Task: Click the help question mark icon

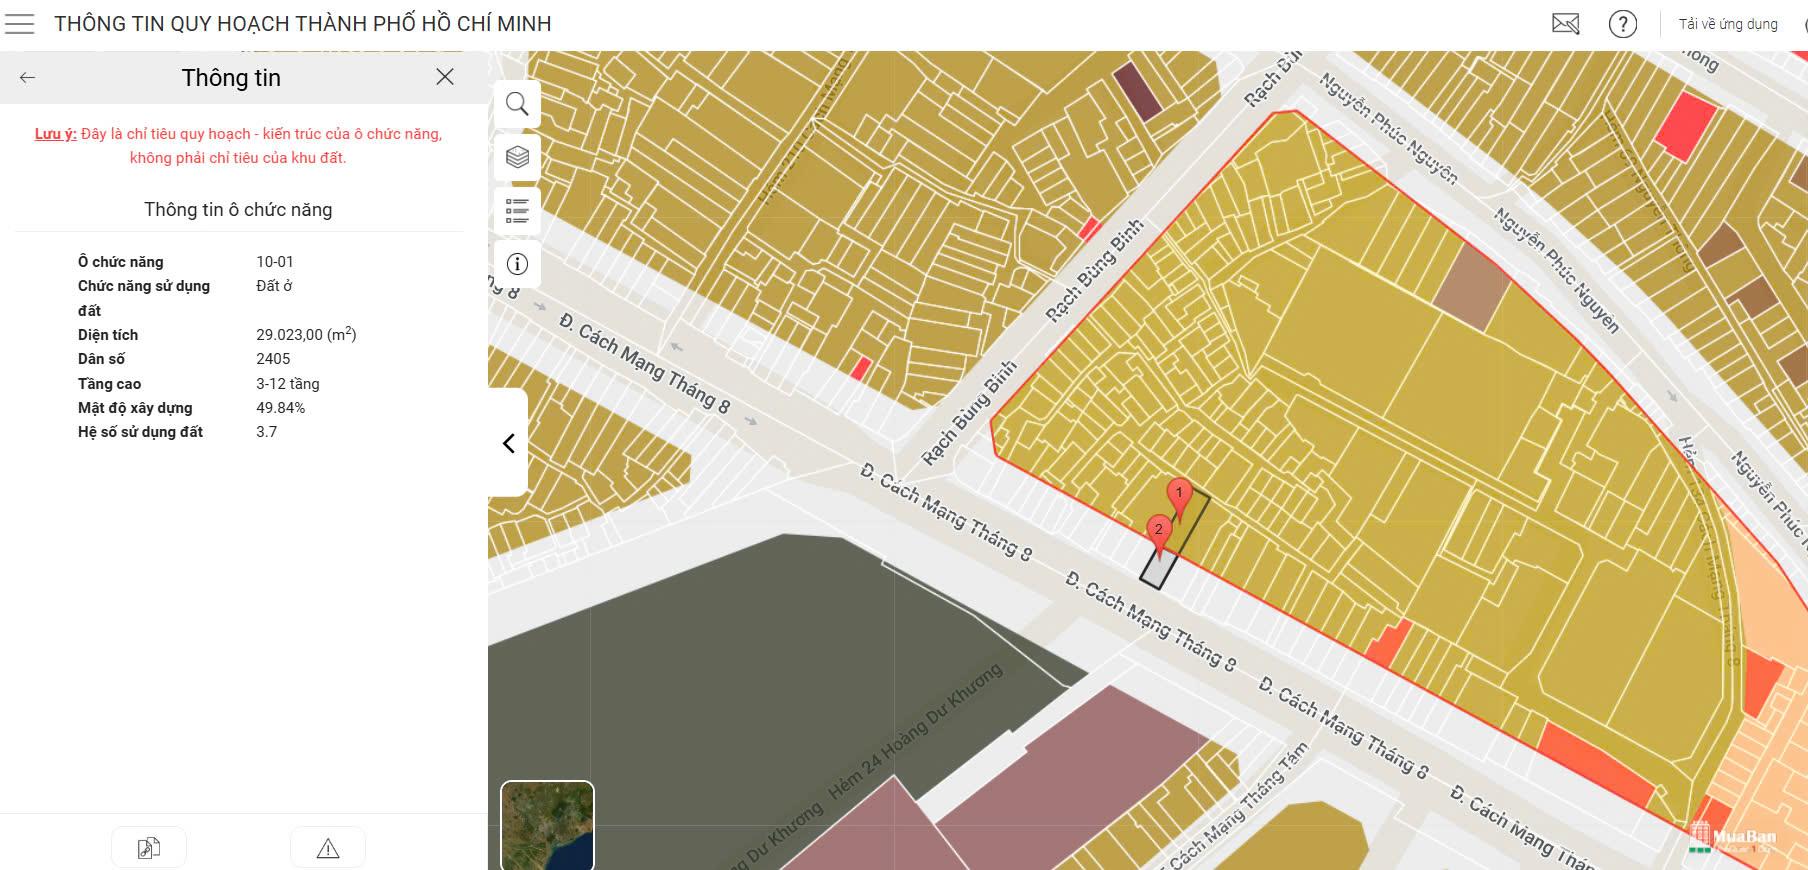Action: 1623,24
